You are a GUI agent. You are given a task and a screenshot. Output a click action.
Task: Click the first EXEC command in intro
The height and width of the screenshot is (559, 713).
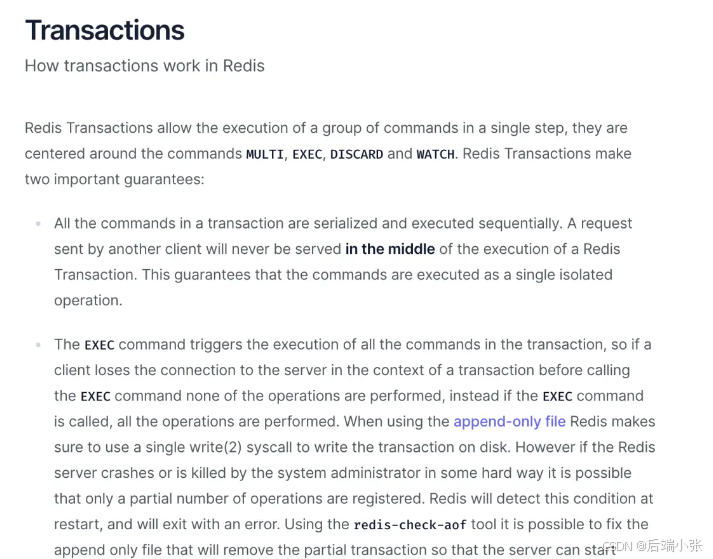pyautogui.click(x=307, y=154)
